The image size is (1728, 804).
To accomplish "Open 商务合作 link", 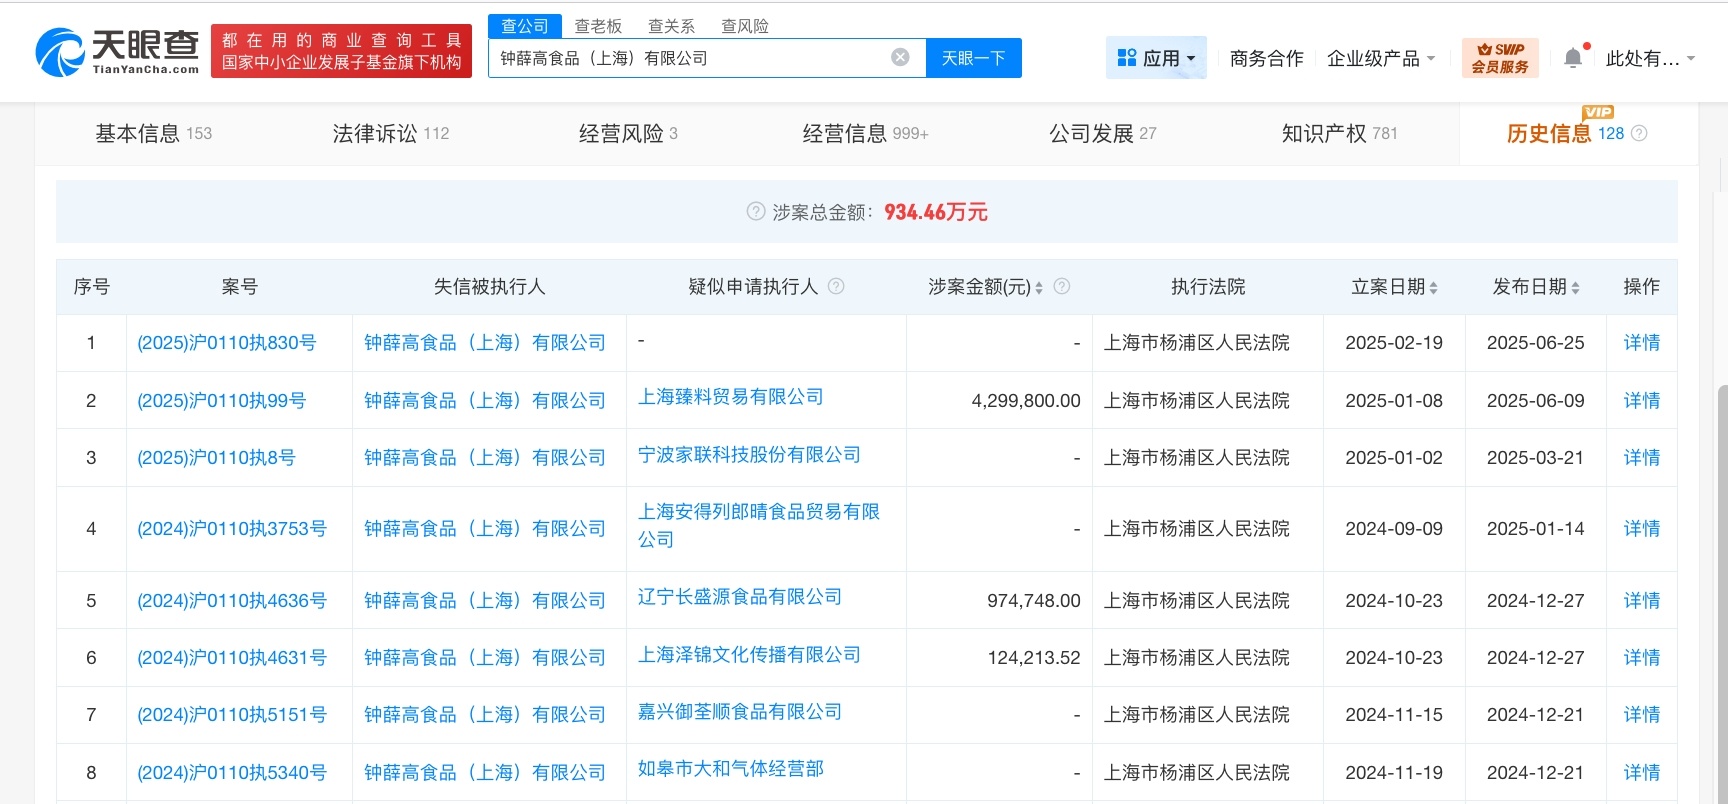I will (1266, 59).
